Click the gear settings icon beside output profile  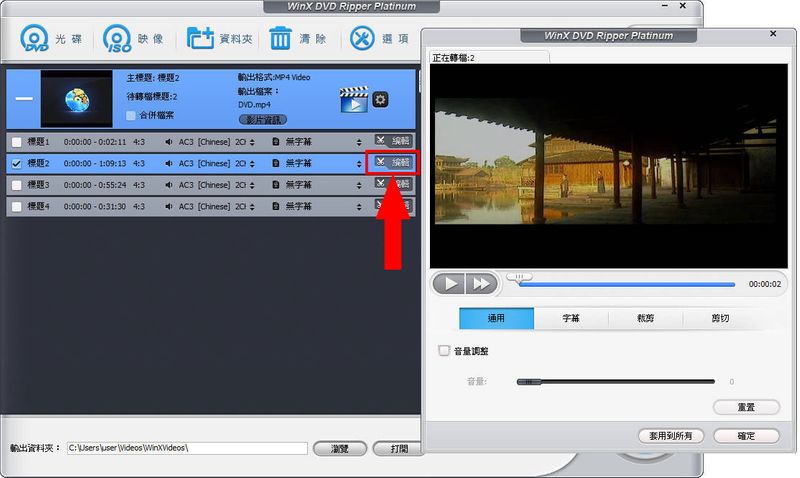point(380,99)
